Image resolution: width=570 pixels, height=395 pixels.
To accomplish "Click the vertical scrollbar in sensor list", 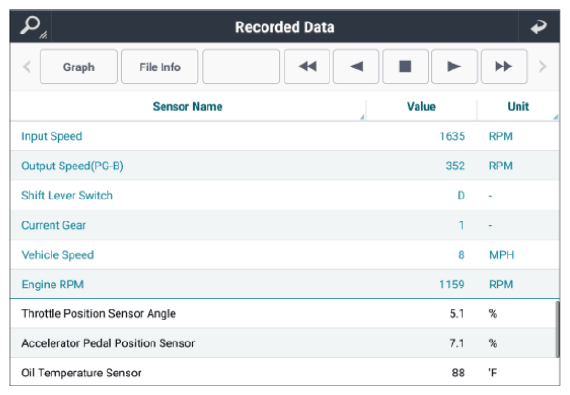I will click(x=557, y=329).
